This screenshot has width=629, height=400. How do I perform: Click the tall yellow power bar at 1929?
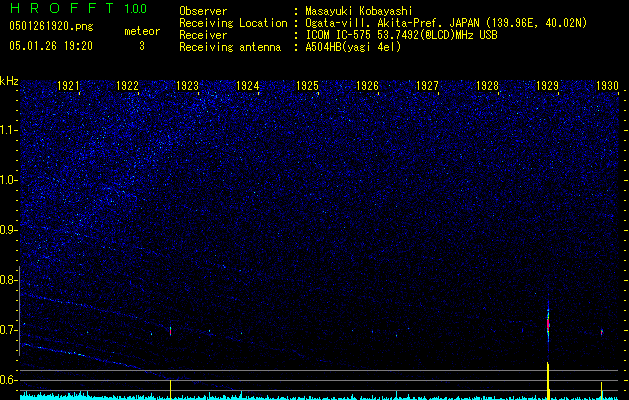pos(548,380)
